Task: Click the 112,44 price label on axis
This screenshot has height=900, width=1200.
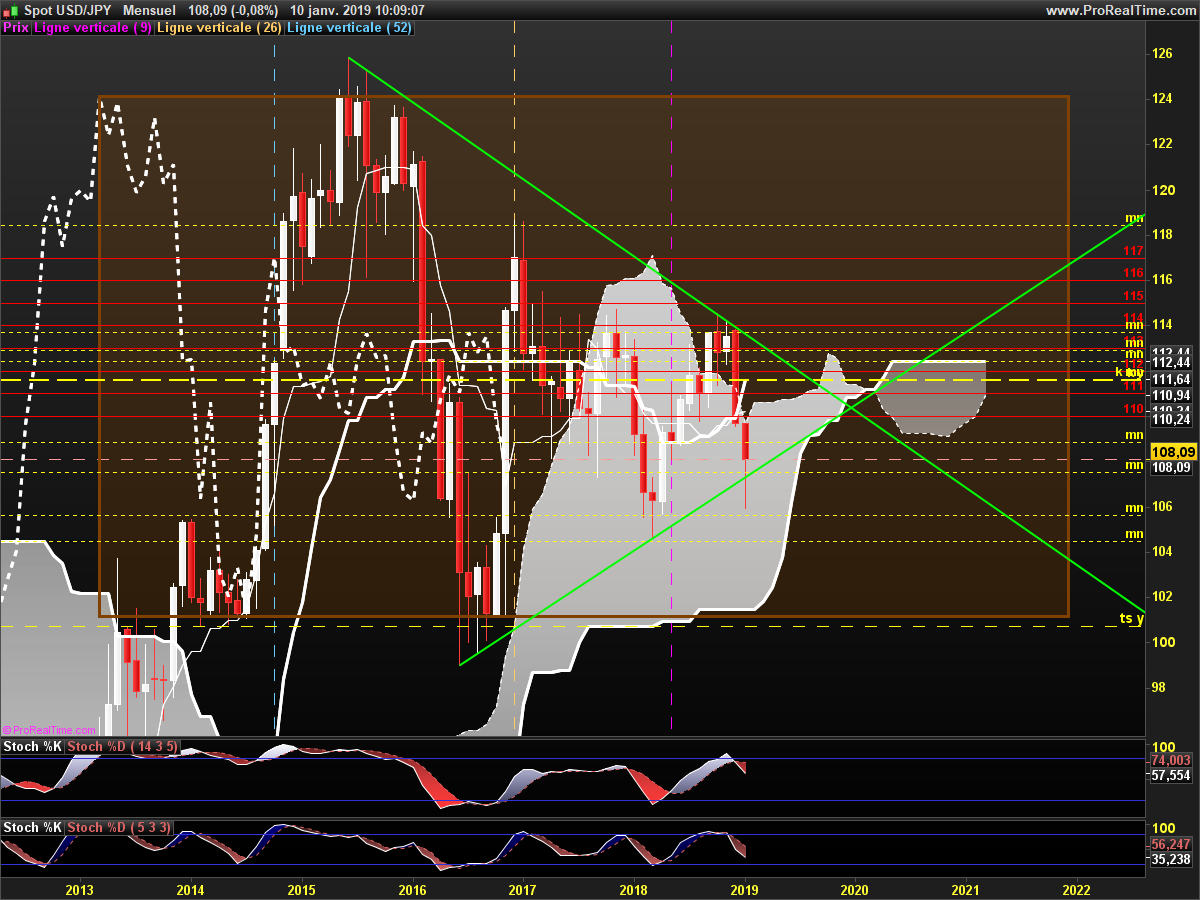Action: 1171,362
